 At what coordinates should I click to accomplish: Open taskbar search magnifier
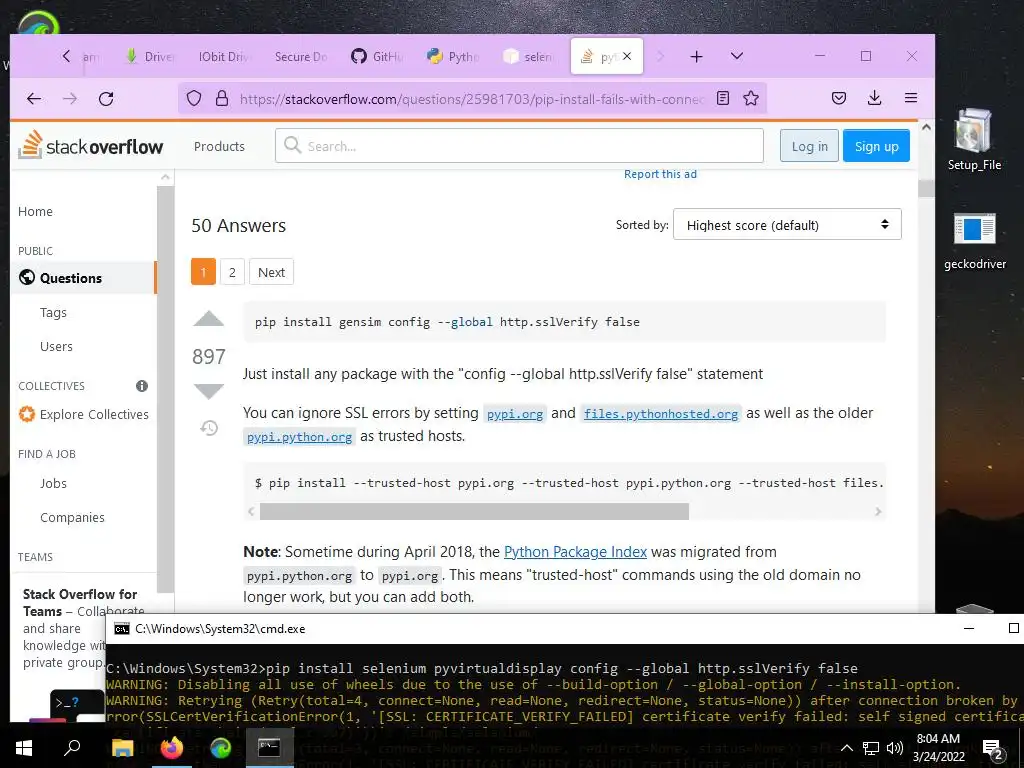[72, 748]
